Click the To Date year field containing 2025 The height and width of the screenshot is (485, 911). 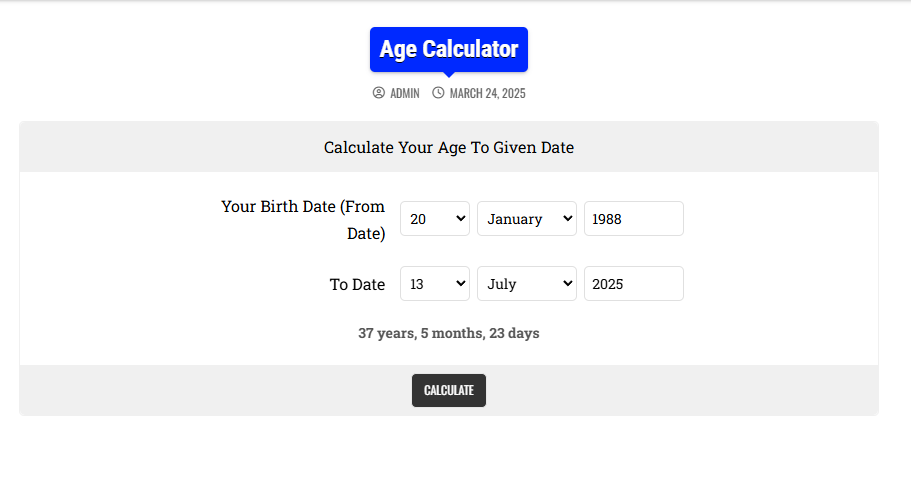pos(634,283)
